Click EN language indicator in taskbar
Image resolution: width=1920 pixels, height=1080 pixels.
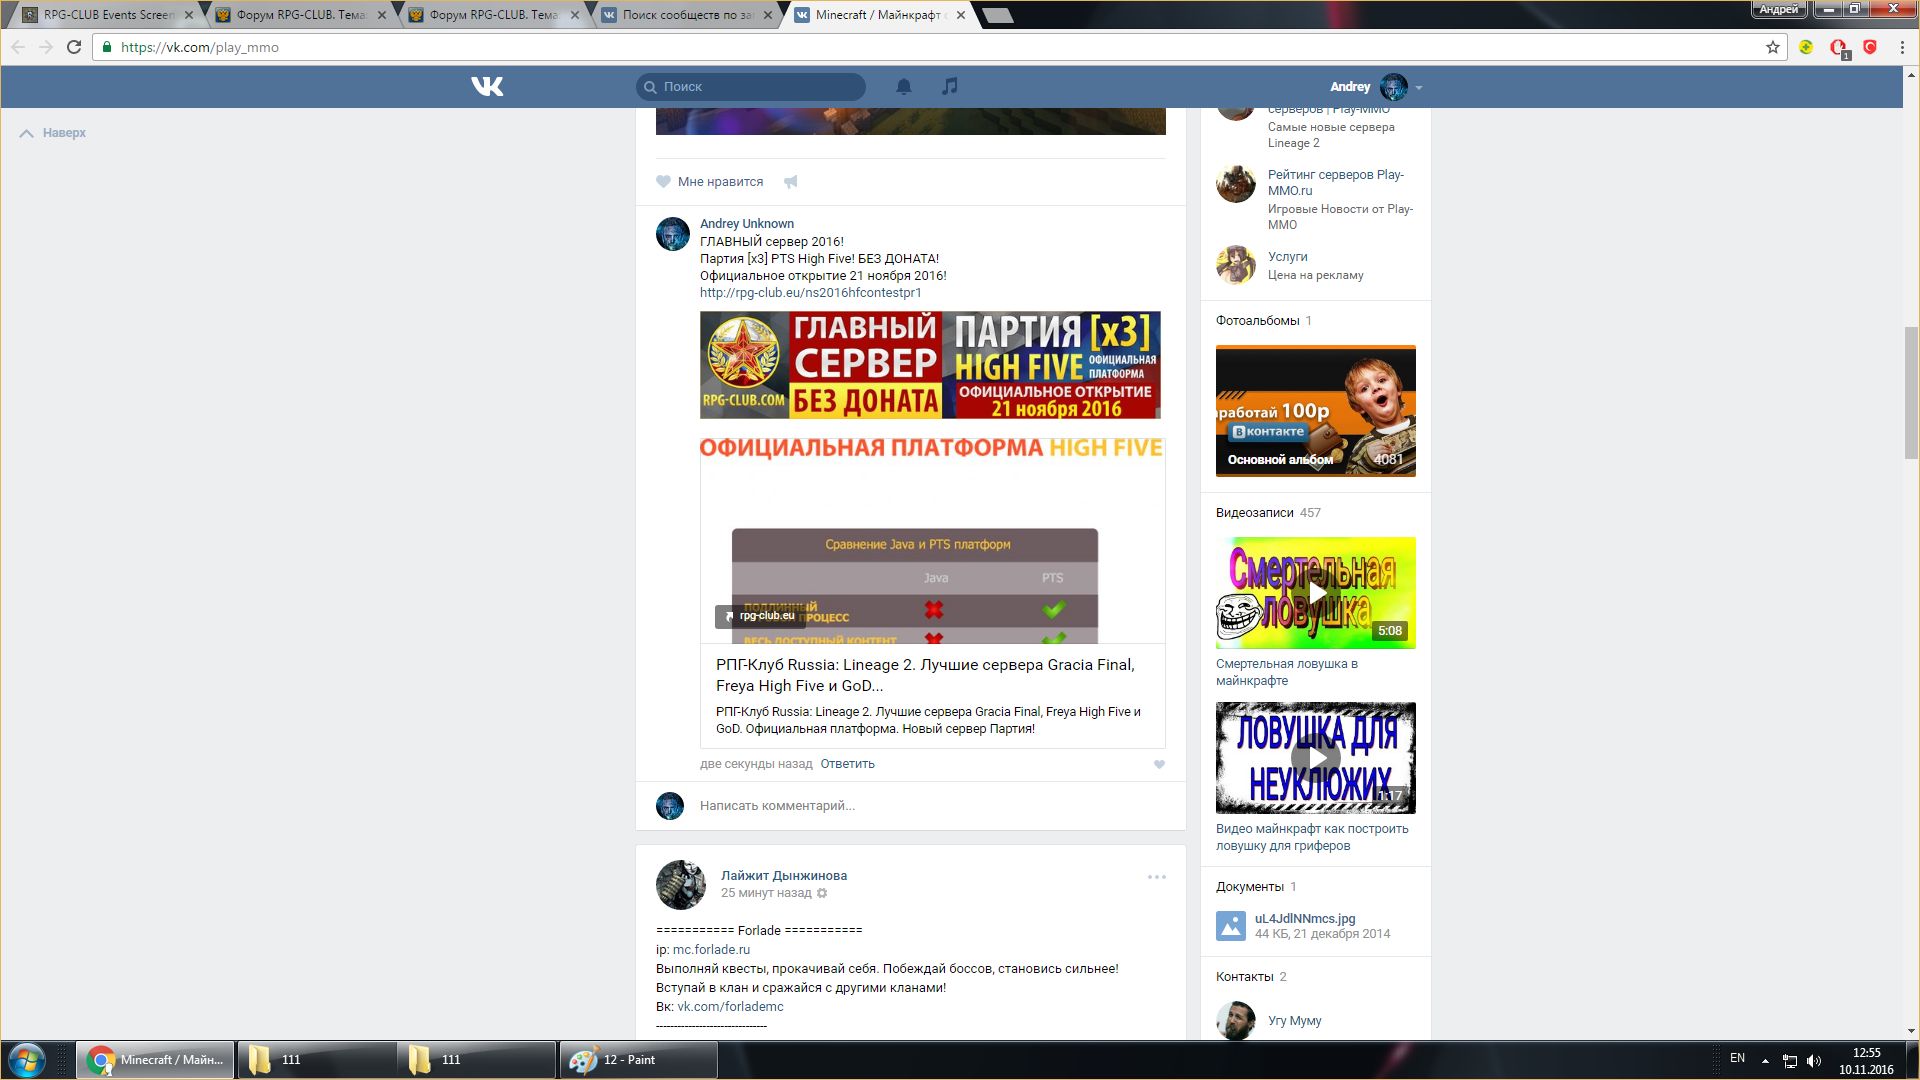(x=1737, y=1059)
